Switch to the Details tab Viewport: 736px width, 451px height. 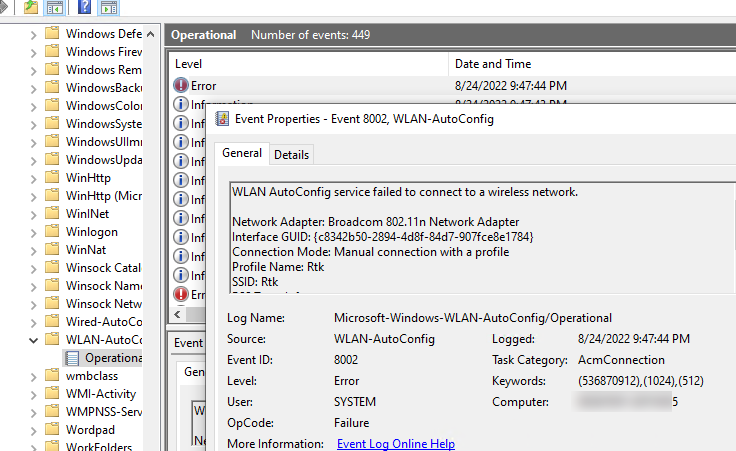point(291,155)
